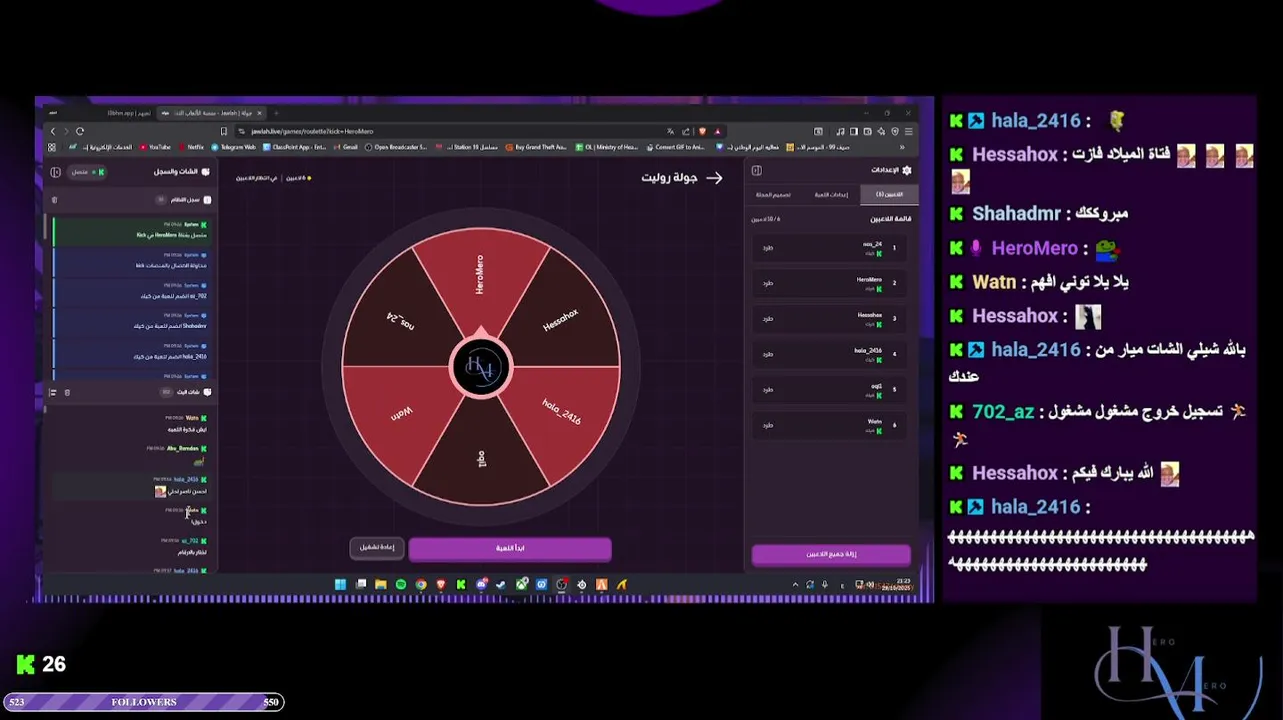
Task: Open the Gmail bookmark
Action: 346,147
